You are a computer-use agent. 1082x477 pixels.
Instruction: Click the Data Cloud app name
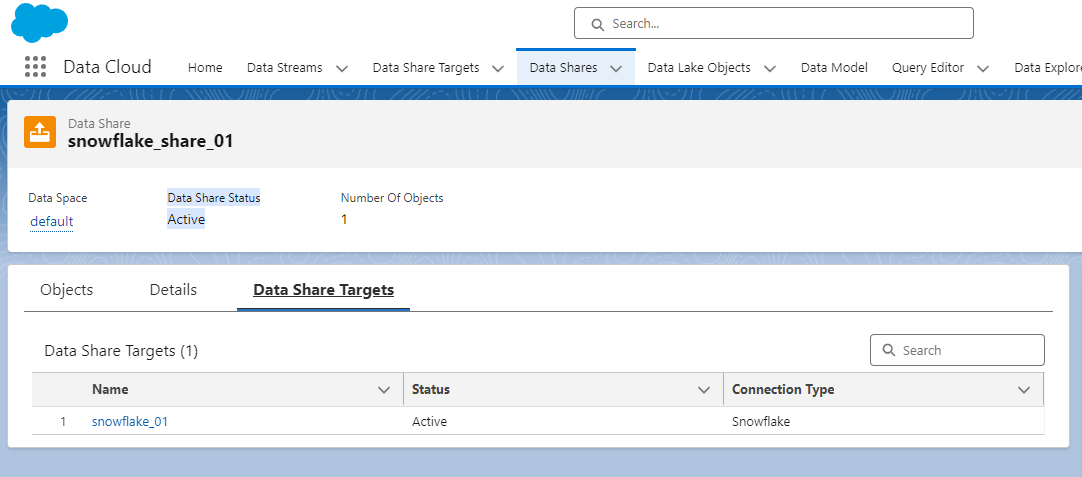[108, 67]
